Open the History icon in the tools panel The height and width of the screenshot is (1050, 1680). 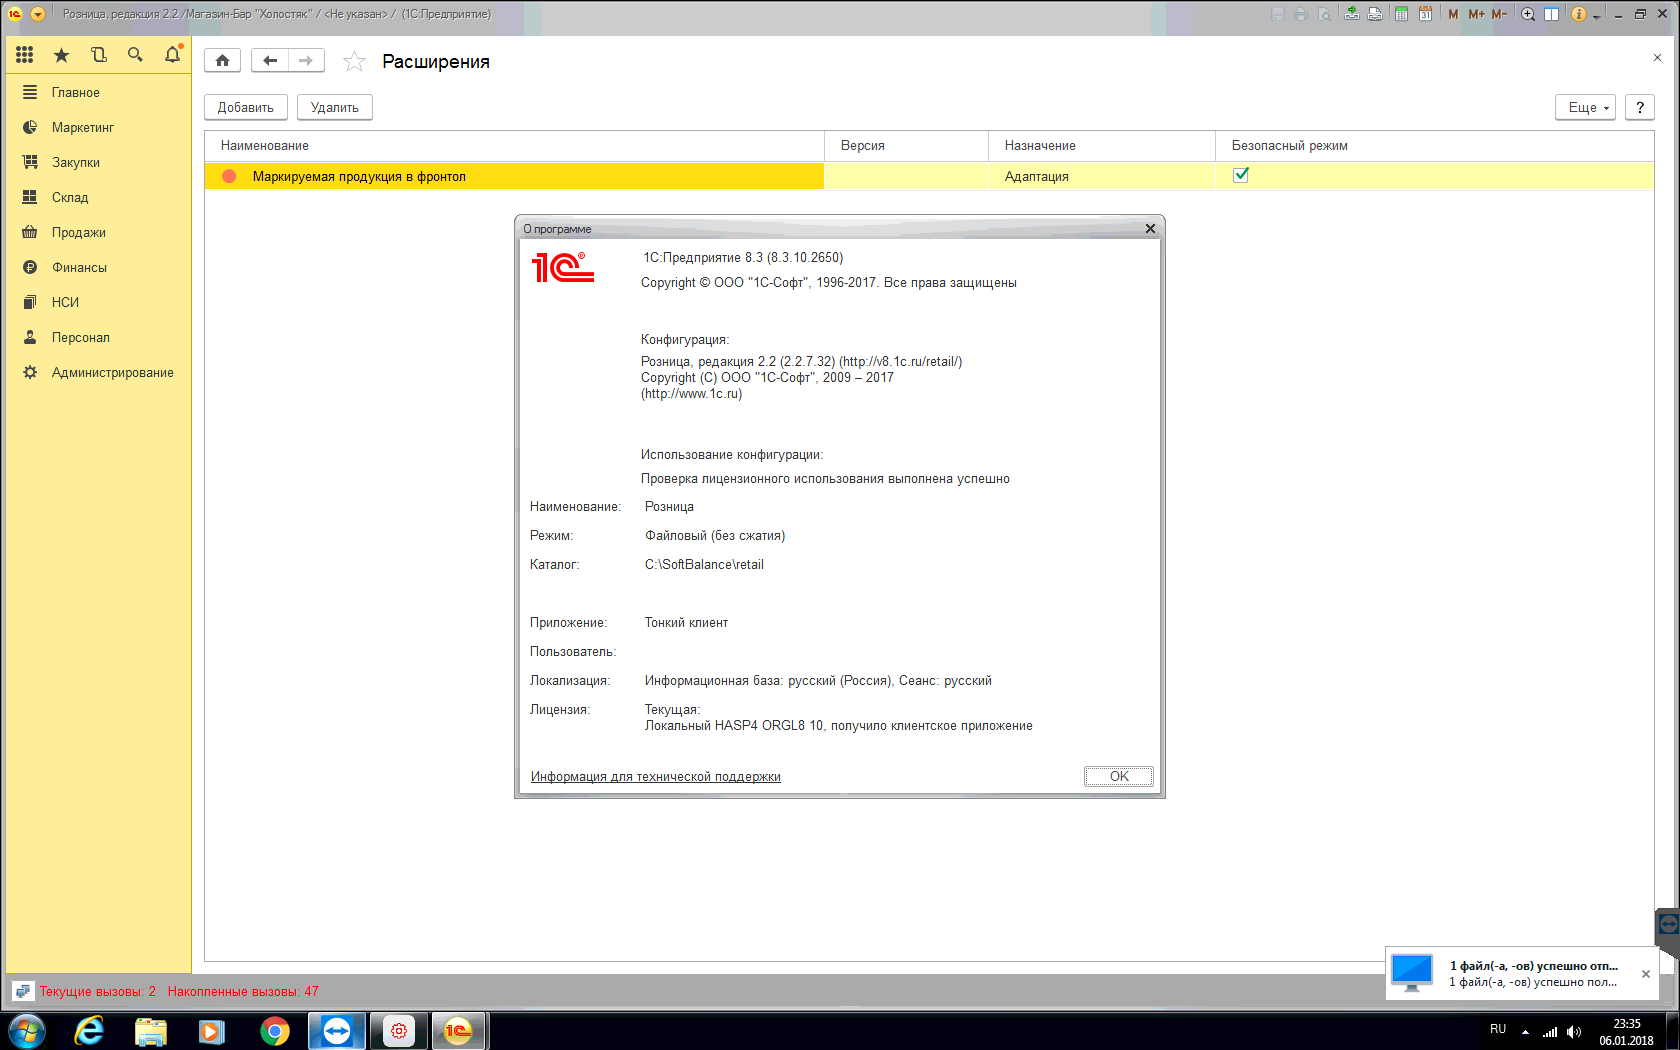(98, 55)
